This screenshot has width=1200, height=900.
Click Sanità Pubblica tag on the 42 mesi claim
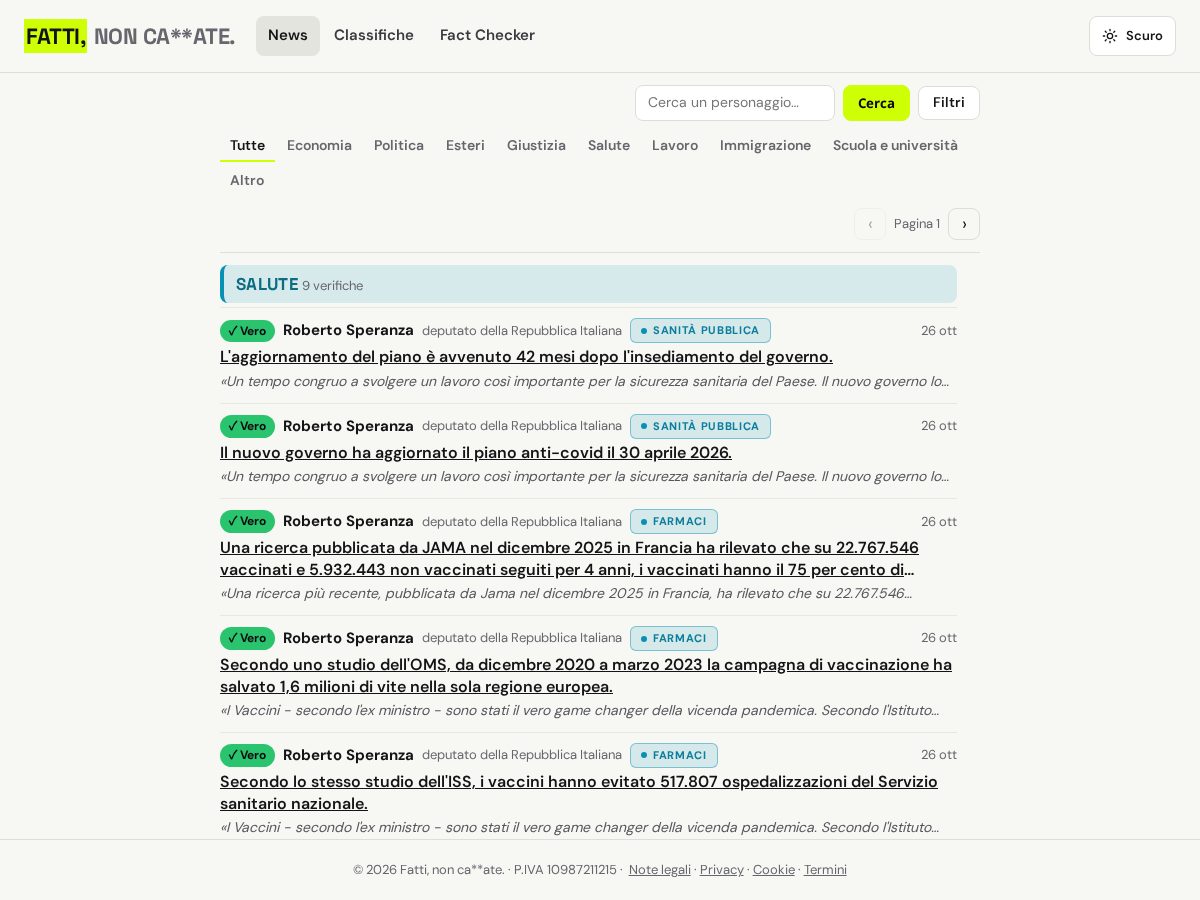click(x=700, y=331)
